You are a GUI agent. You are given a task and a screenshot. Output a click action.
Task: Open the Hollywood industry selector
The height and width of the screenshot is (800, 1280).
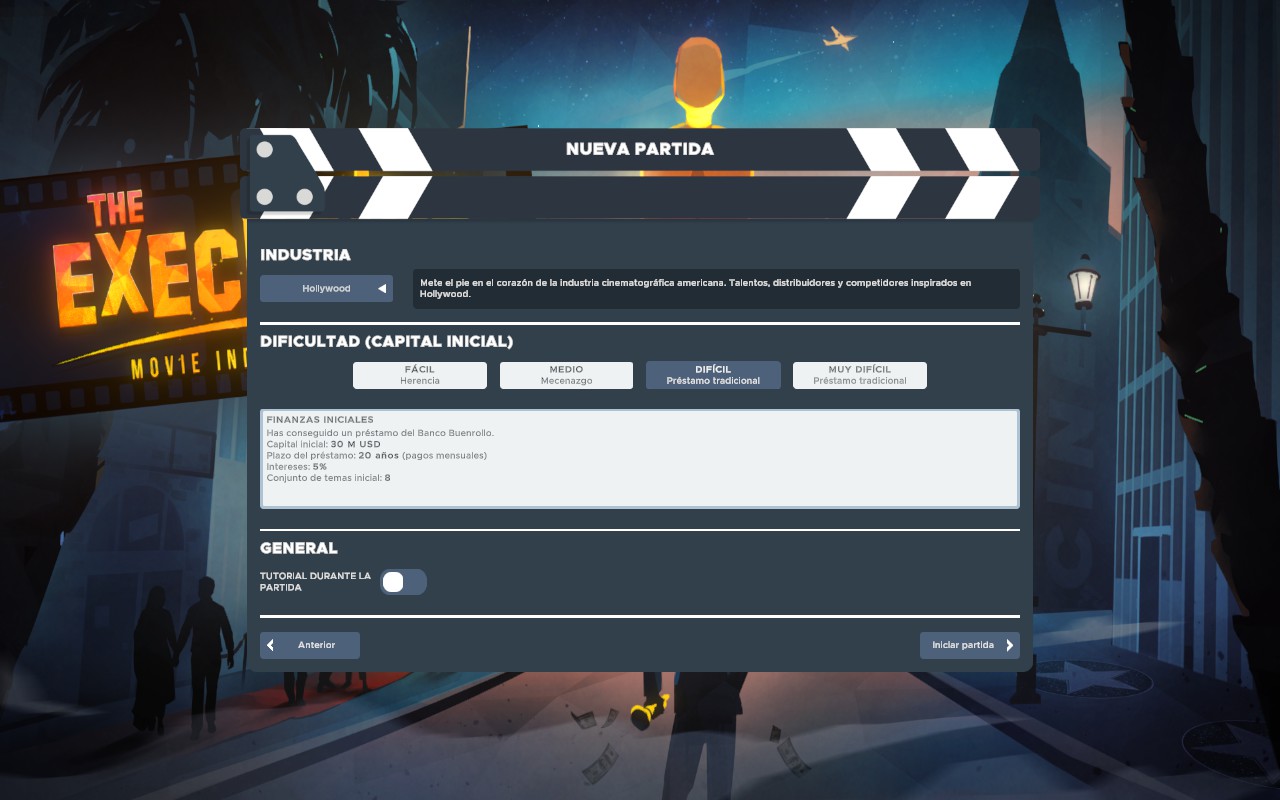(326, 289)
